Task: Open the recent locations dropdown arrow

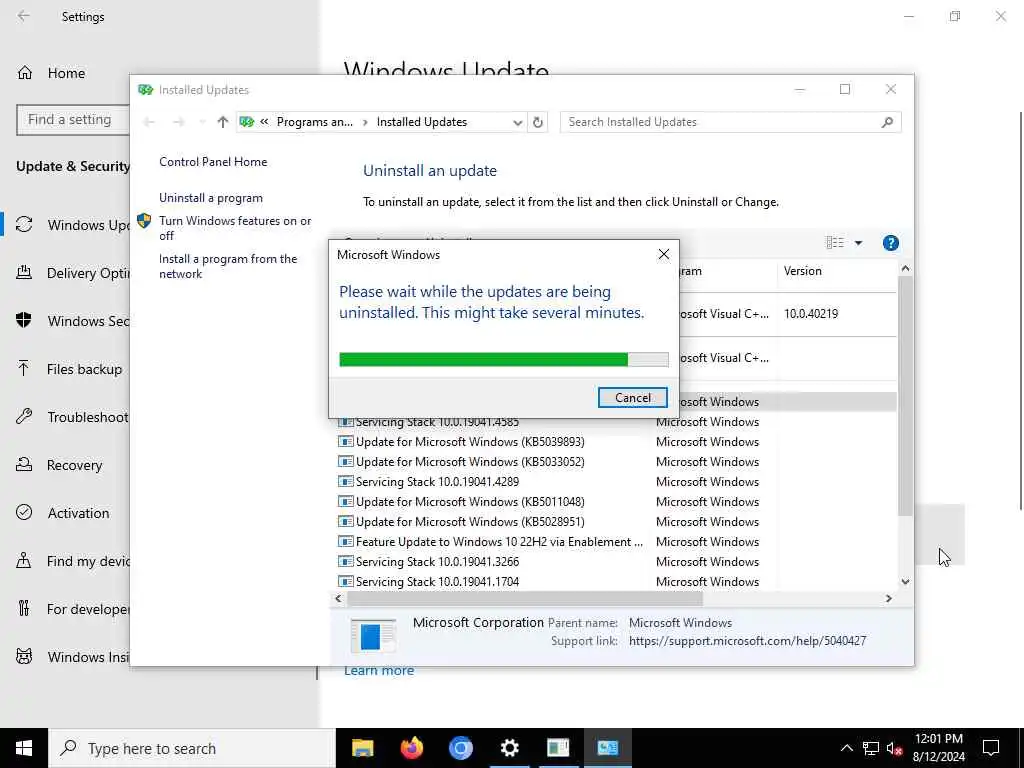Action: 202,122
